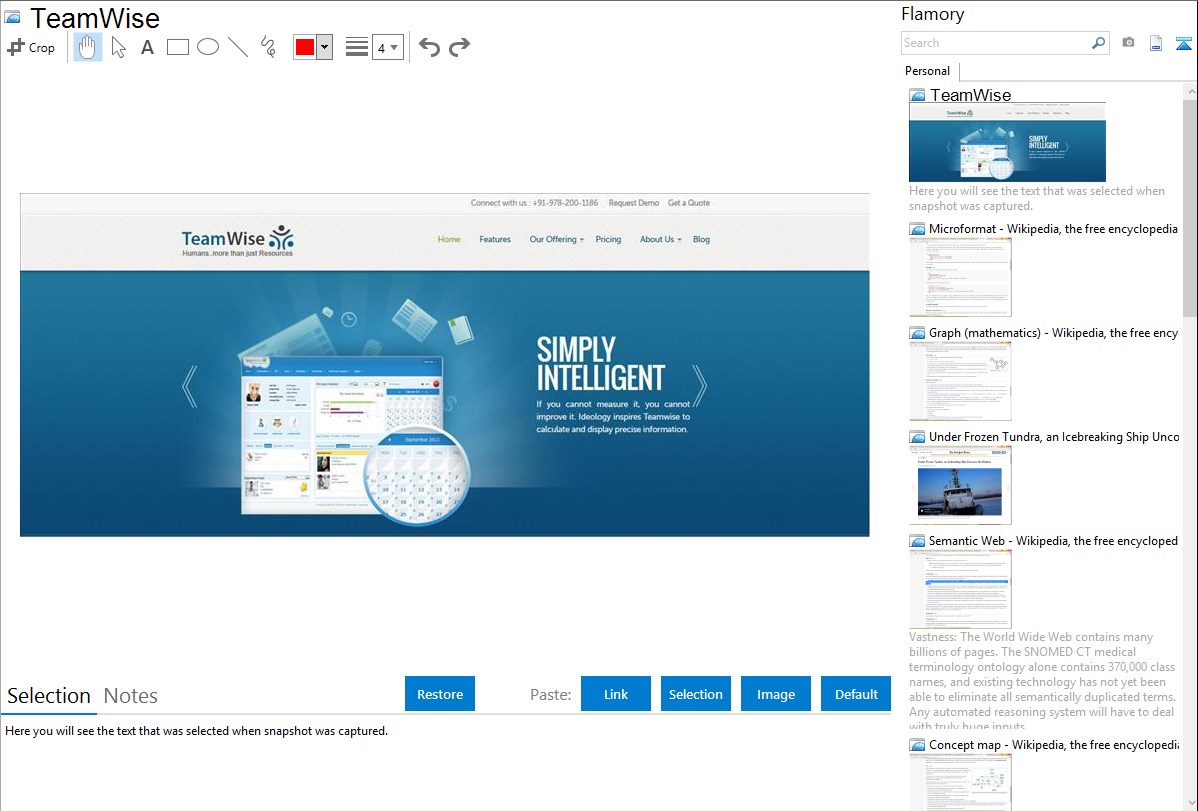Click the camera capture snapshot icon
Viewport: 1198px width, 811px height.
(1128, 43)
